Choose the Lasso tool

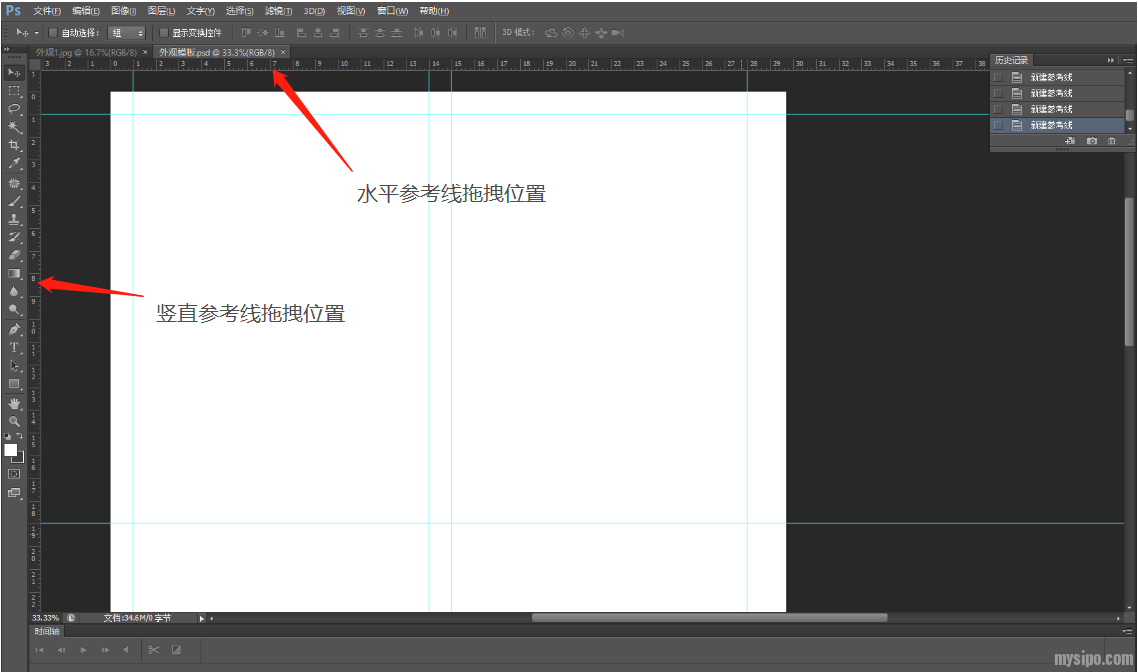tap(14, 108)
